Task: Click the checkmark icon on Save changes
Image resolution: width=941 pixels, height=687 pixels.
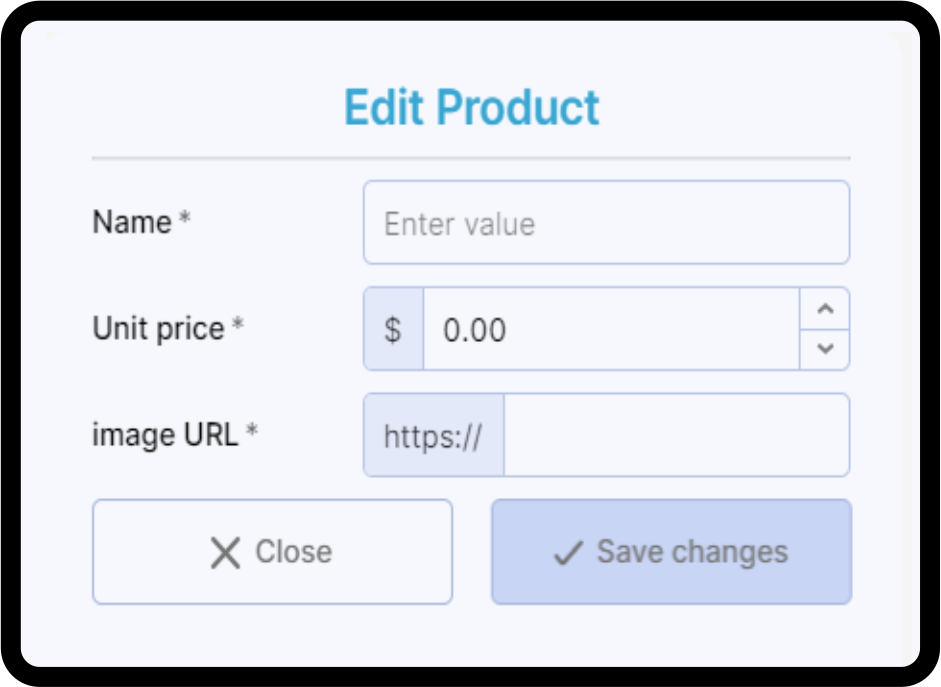Action: coord(568,553)
